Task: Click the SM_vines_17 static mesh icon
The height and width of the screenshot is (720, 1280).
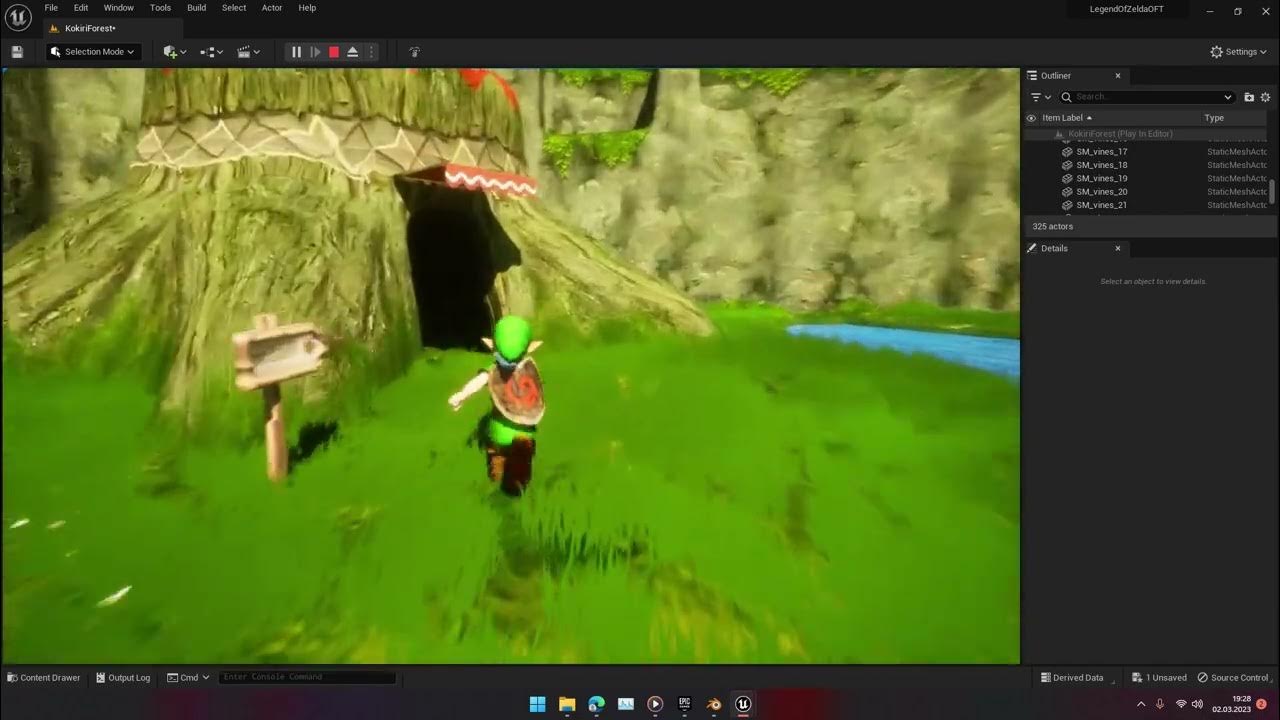Action: pos(1067,152)
